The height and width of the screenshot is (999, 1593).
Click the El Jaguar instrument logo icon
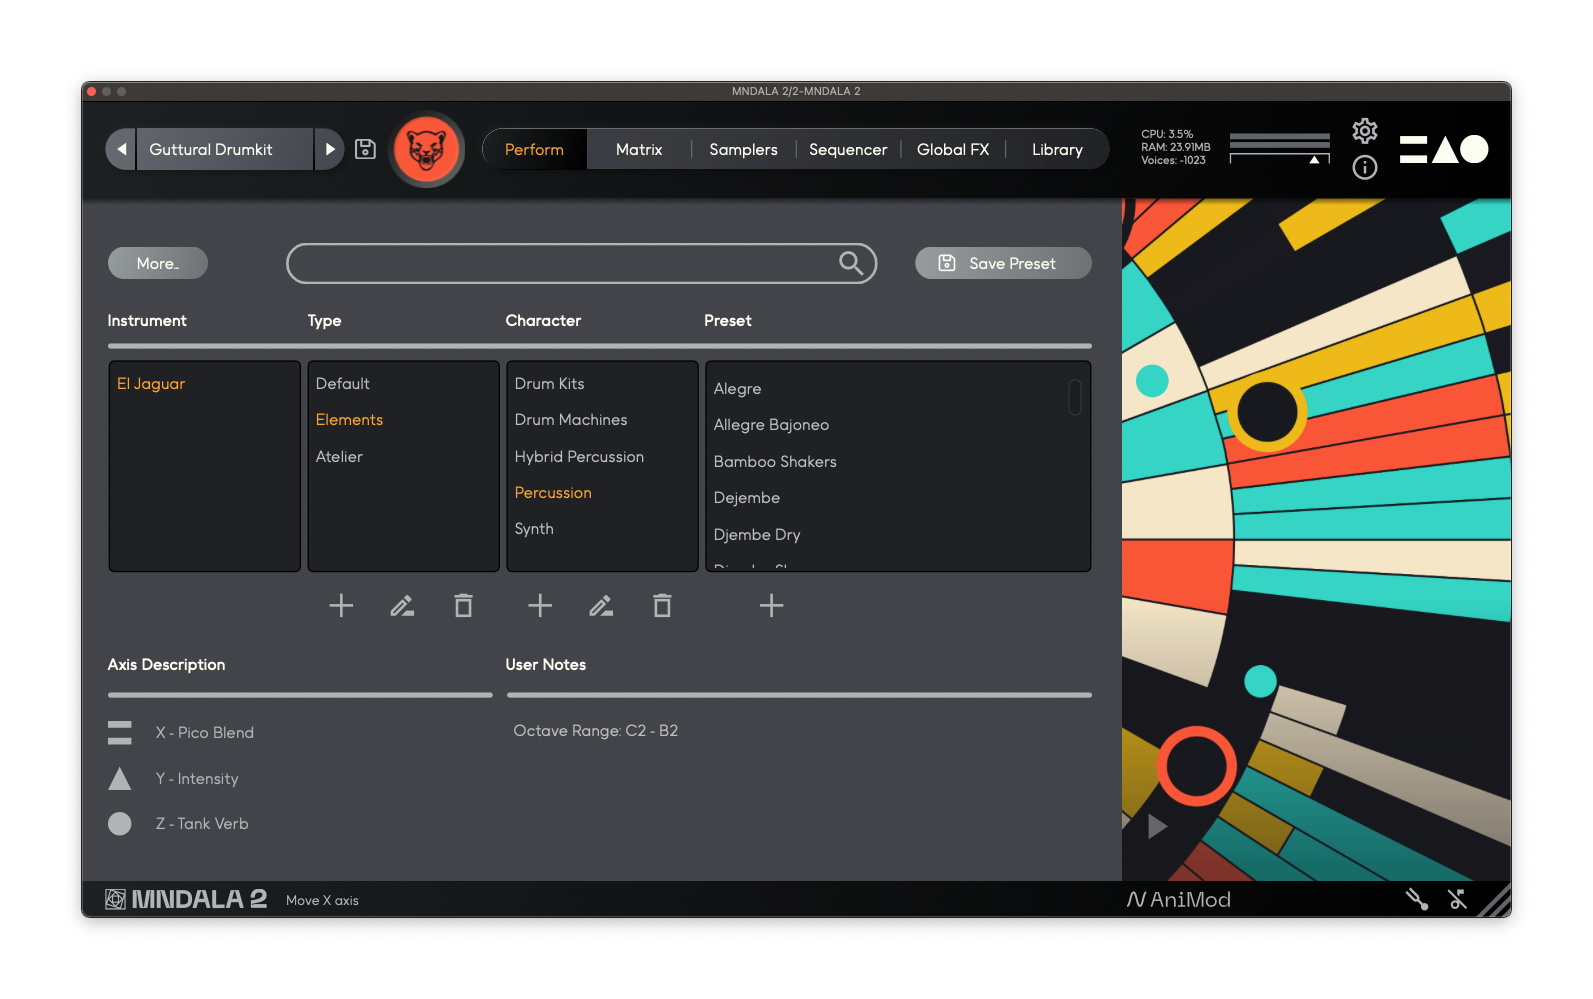[x=426, y=150]
